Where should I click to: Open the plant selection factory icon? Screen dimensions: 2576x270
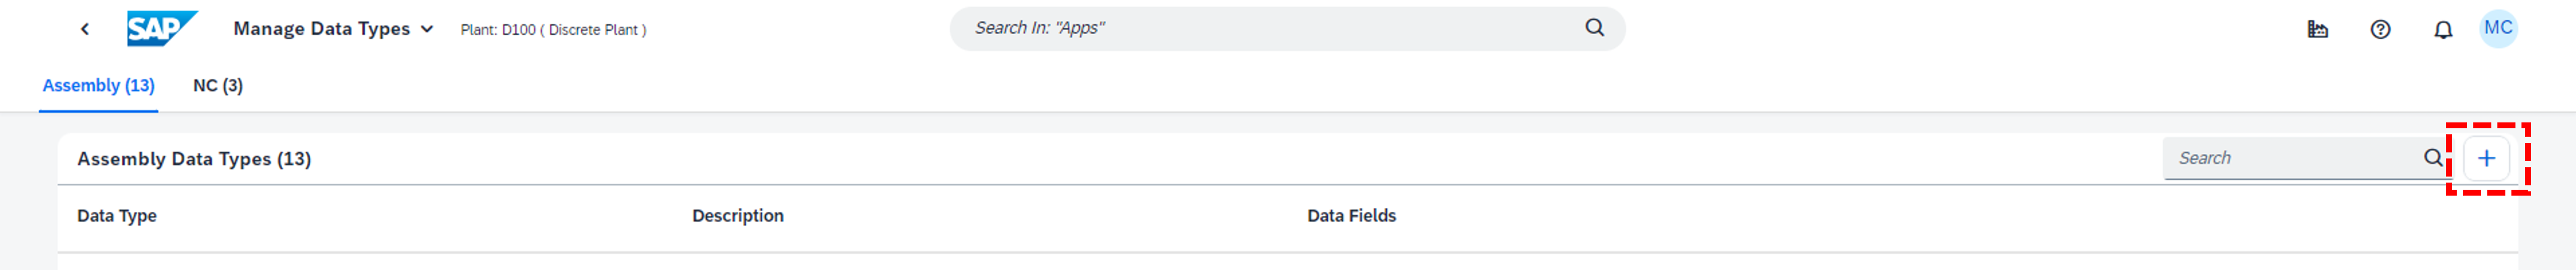coord(2317,29)
